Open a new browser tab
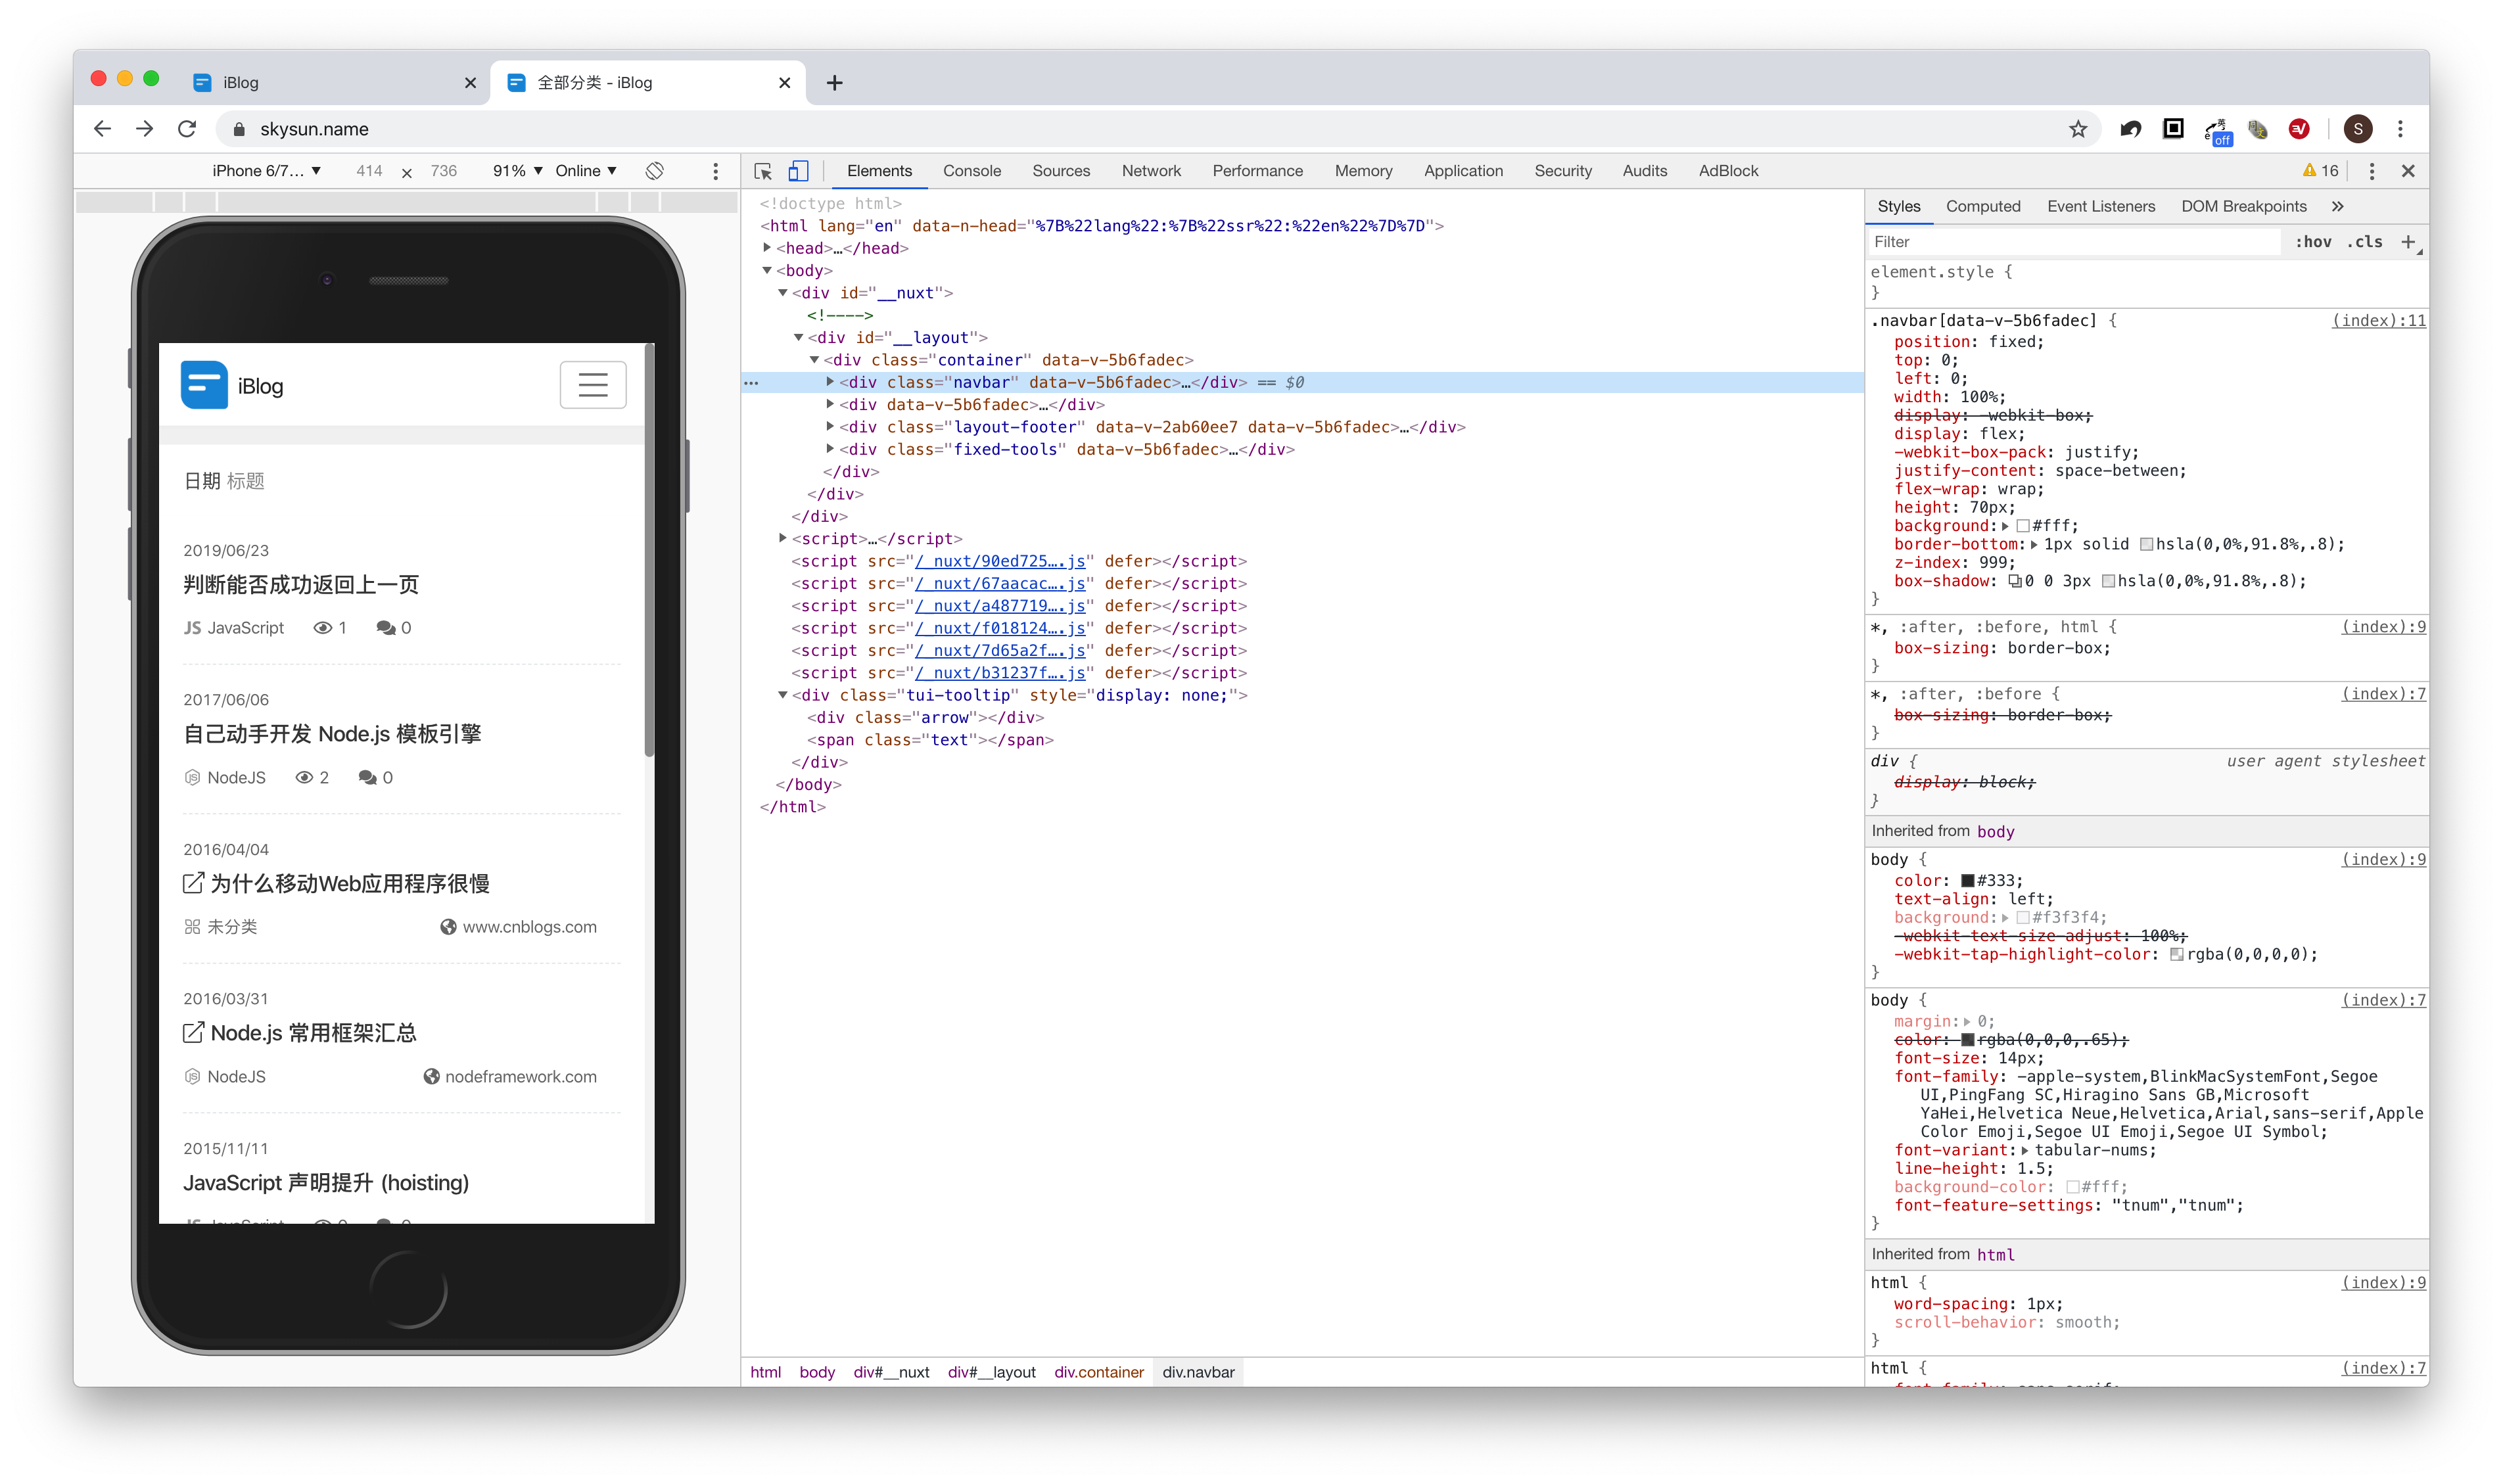 [x=834, y=83]
